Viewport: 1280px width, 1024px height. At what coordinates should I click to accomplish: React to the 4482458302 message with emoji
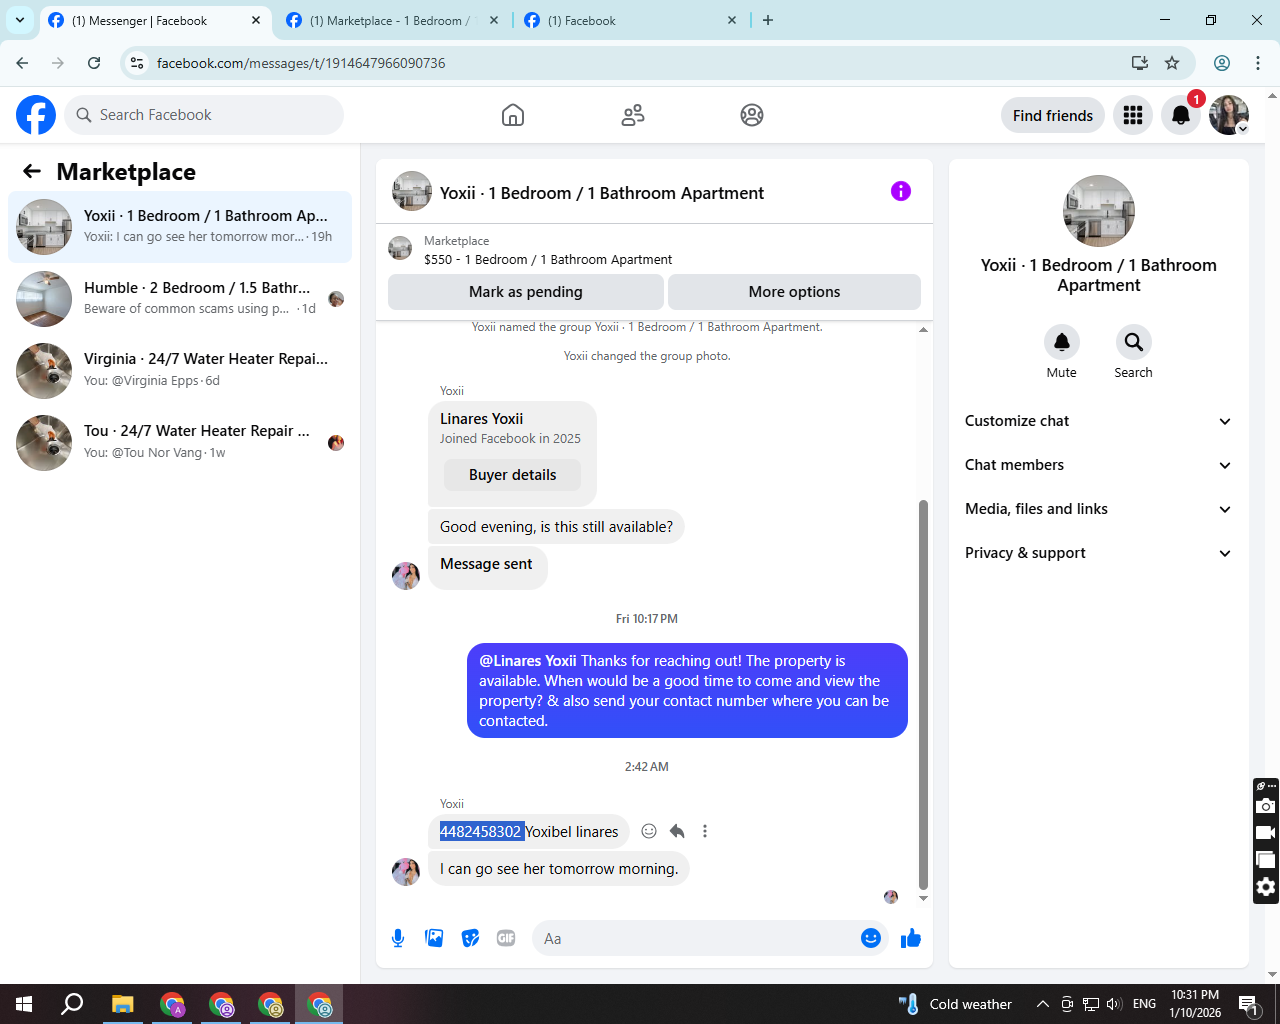(649, 831)
